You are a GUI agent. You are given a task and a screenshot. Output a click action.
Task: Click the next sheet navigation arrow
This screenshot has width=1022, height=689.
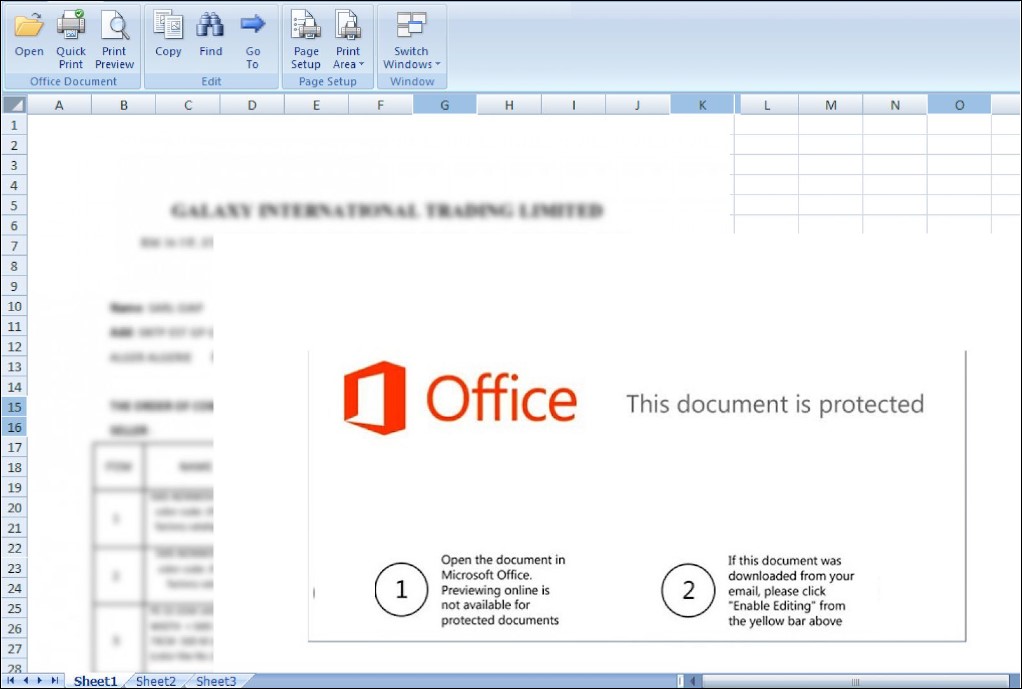point(40,681)
